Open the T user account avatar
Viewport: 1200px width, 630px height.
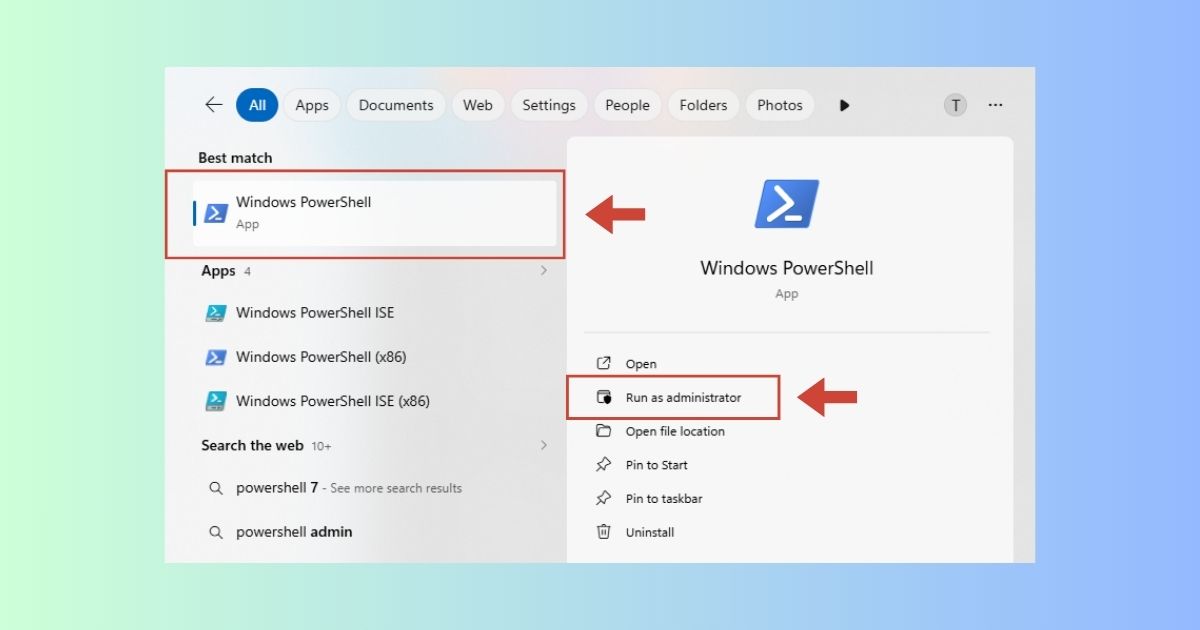pyautogui.click(x=955, y=105)
